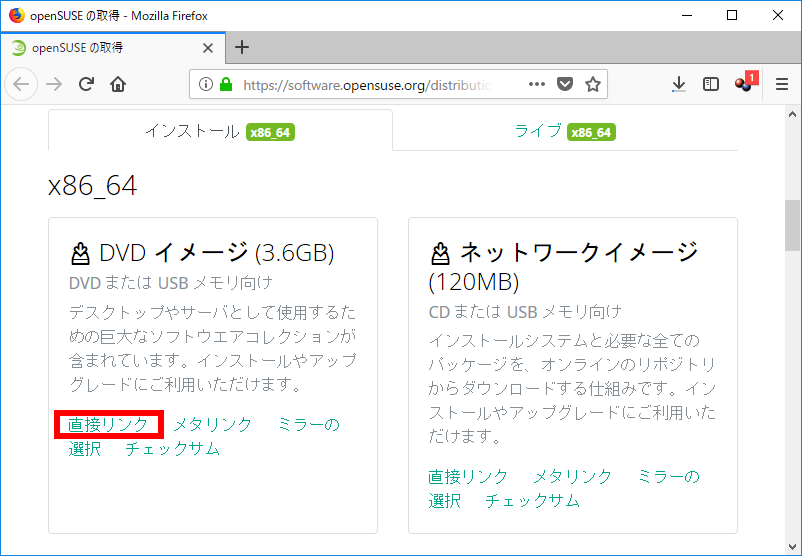802x556 pixels.
Task: Reload the current page
Action: [x=86, y=84]
